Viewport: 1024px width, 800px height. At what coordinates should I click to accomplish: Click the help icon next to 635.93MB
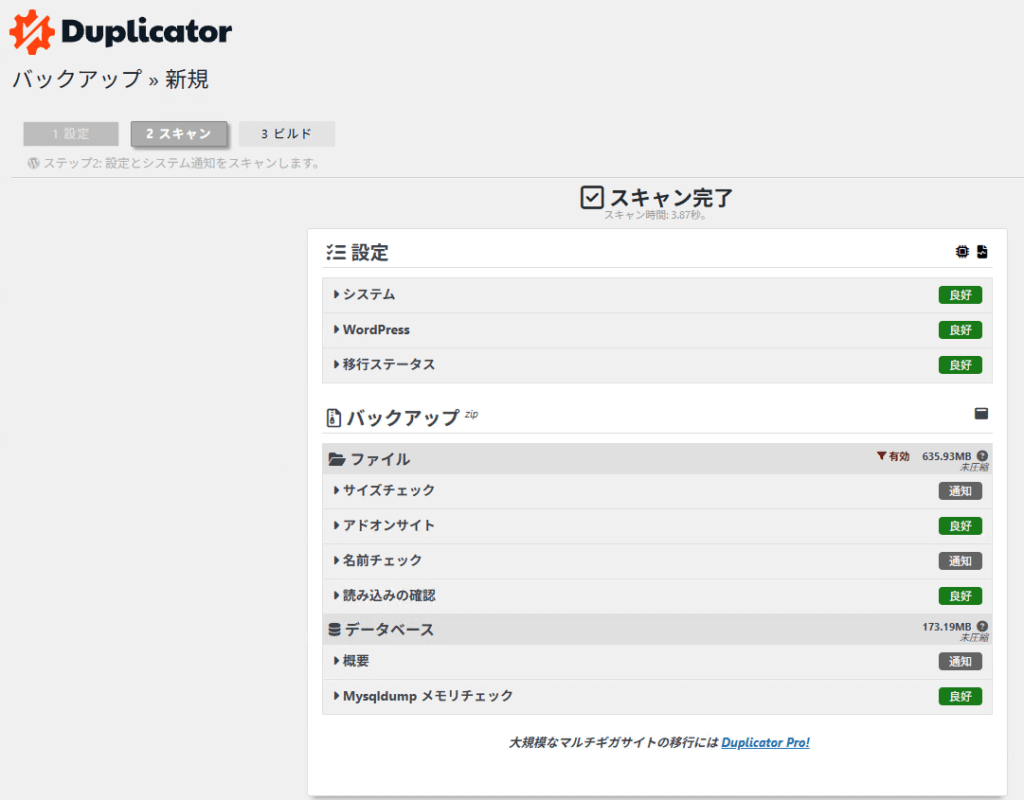click(982, 456)
